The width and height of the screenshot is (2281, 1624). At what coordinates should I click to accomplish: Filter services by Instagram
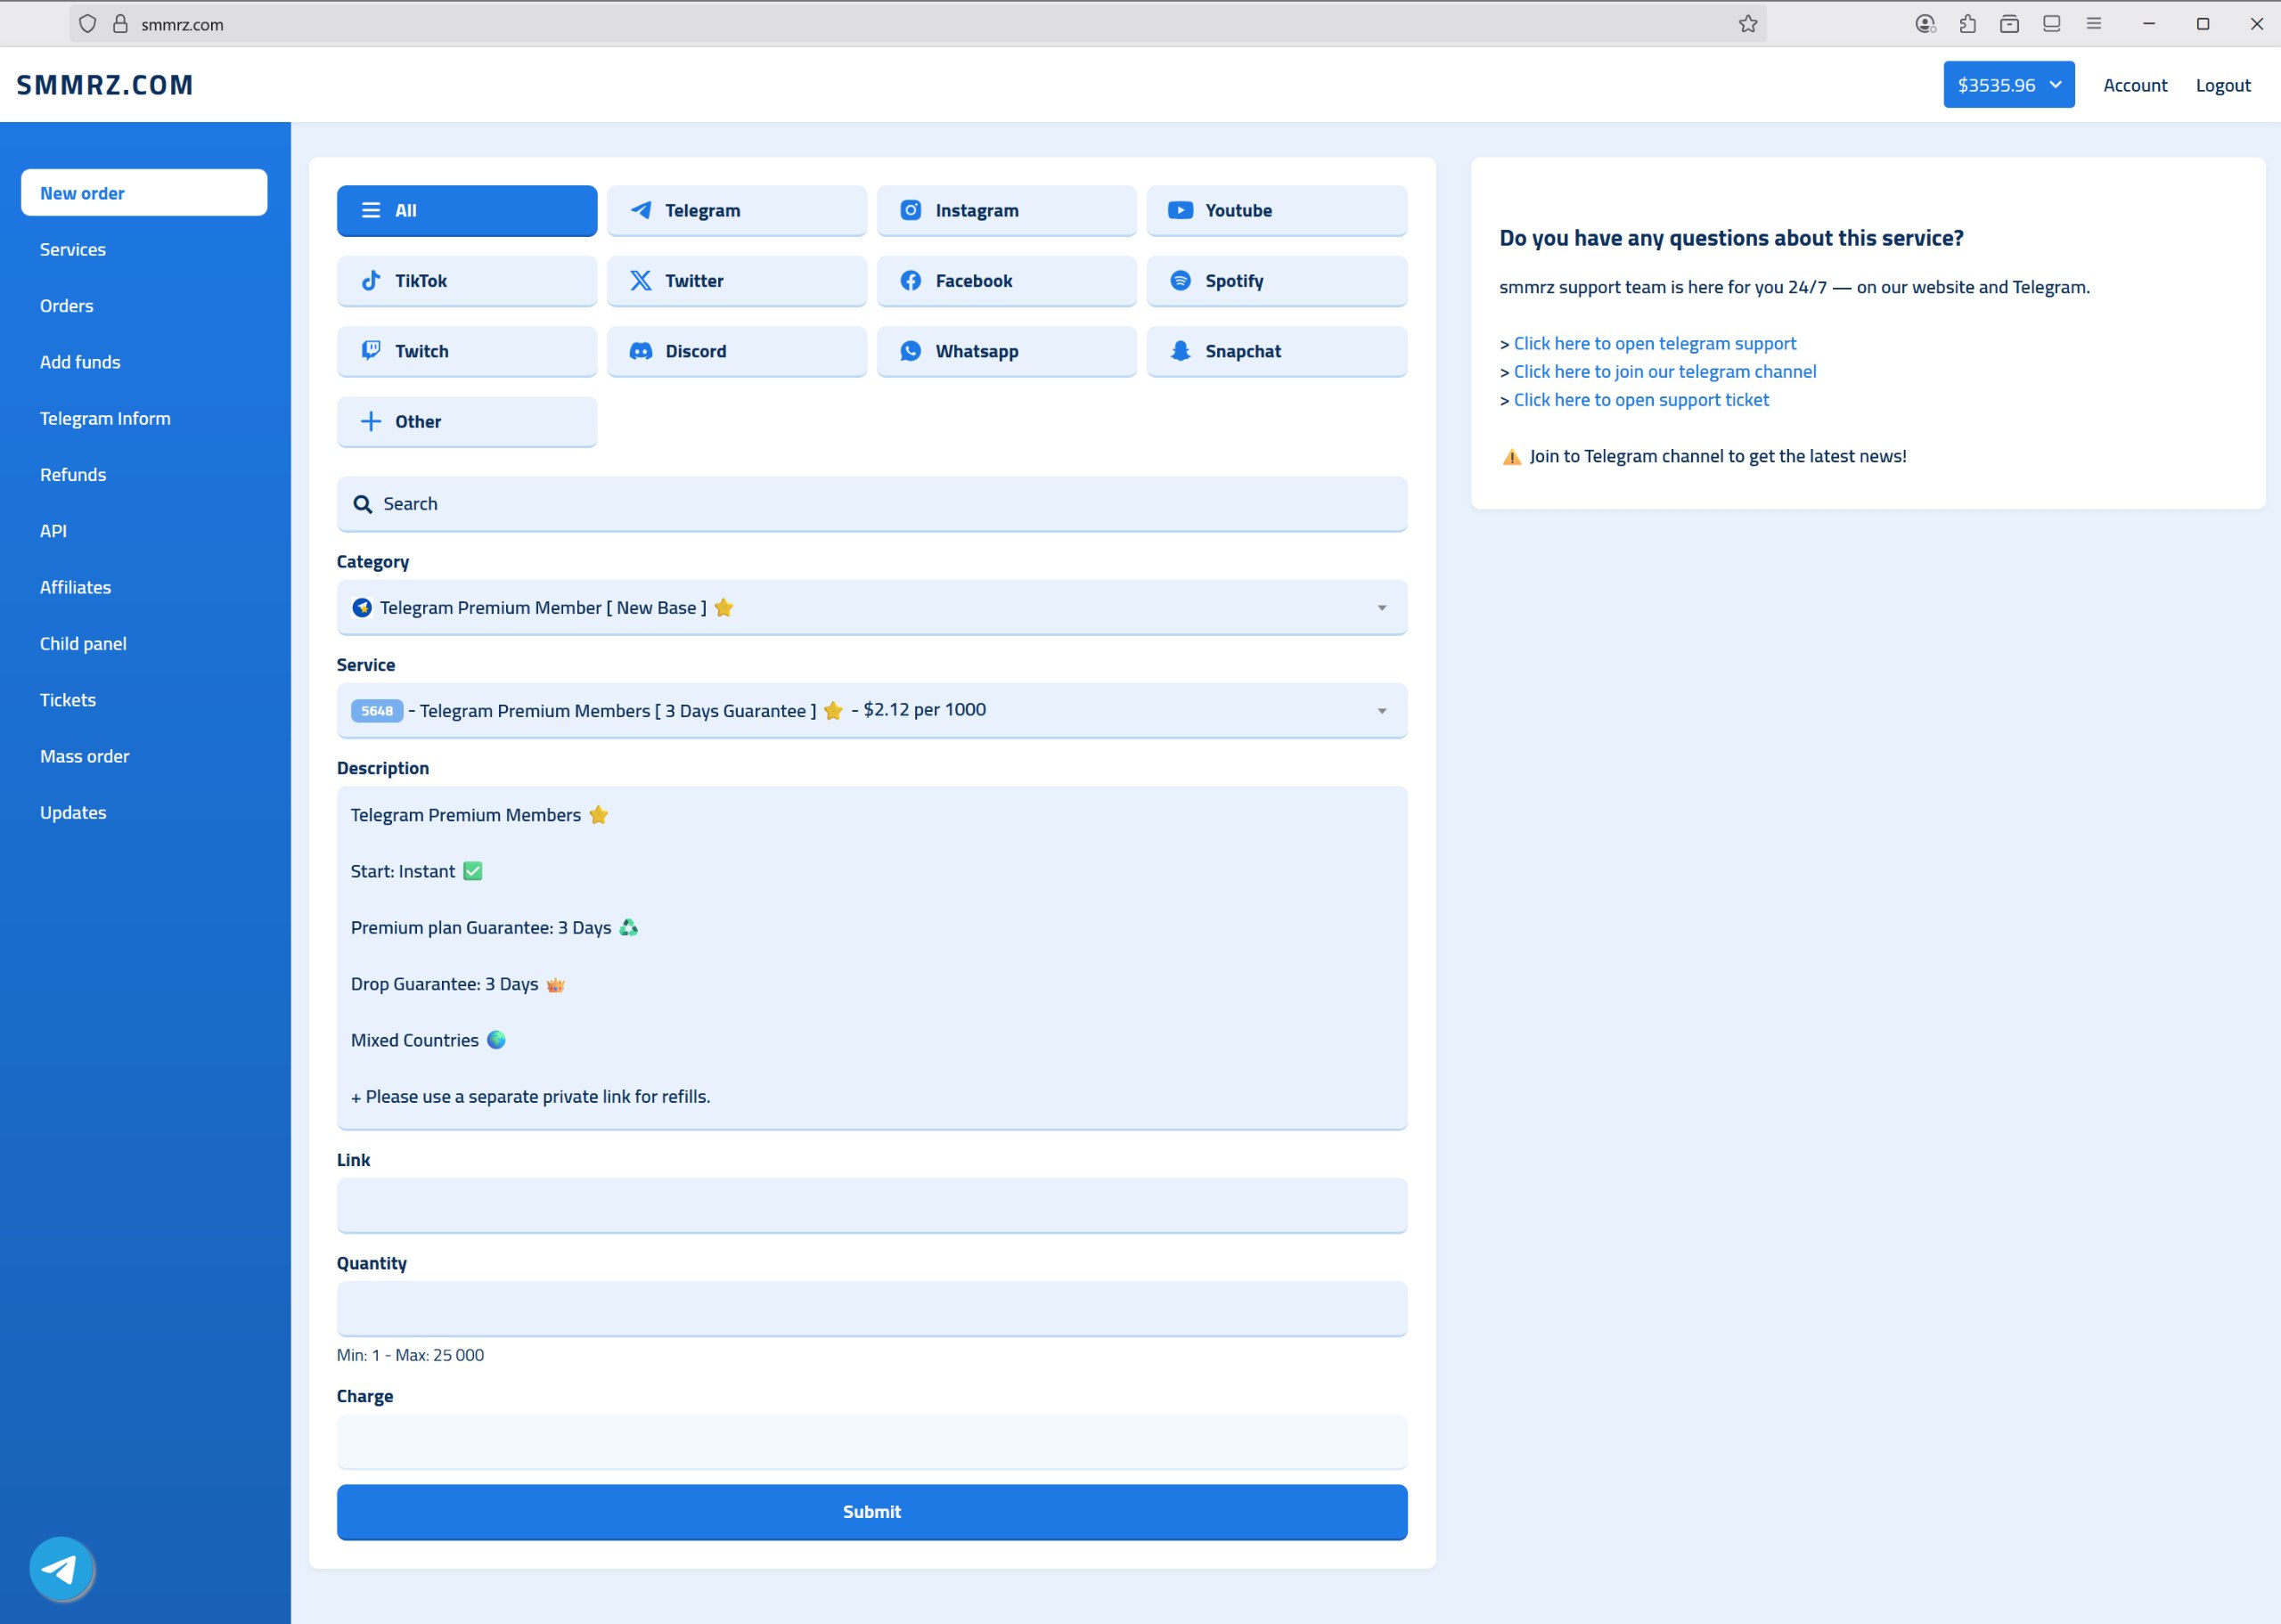click(x=1006, y=210)
